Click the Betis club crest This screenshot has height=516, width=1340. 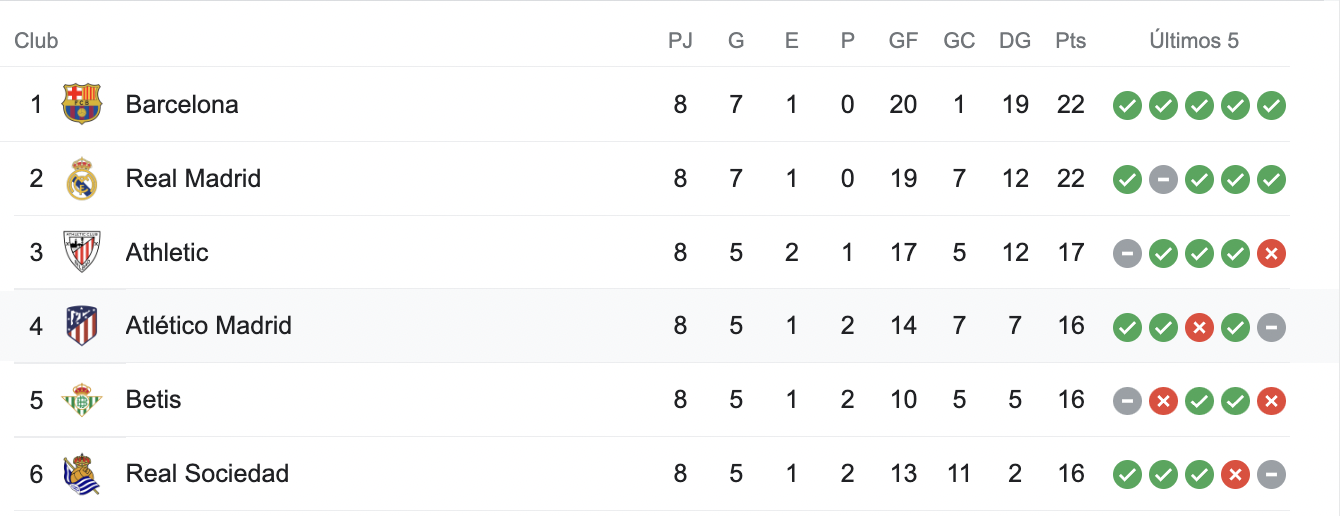coord(82,400)
